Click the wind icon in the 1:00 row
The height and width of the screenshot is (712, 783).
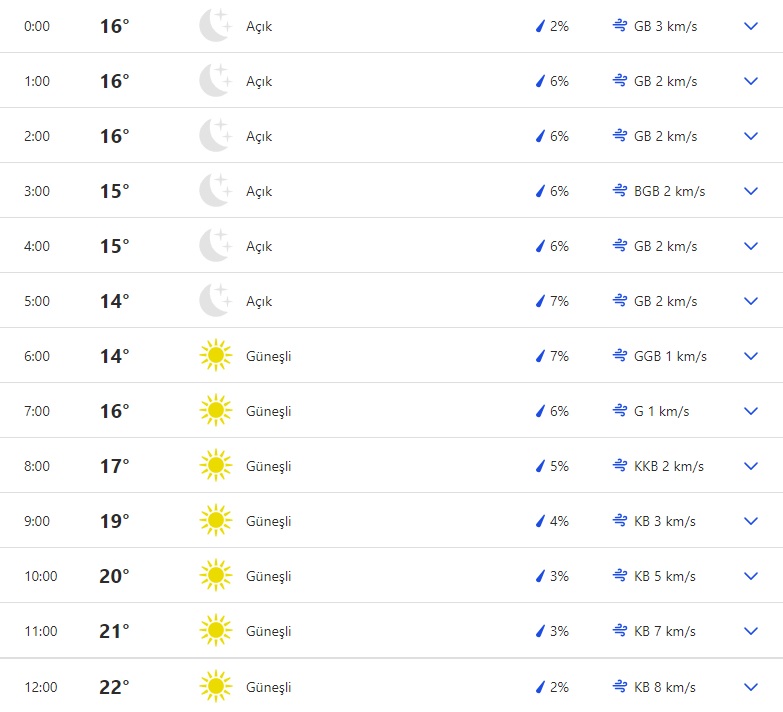[x=620, y=81]
